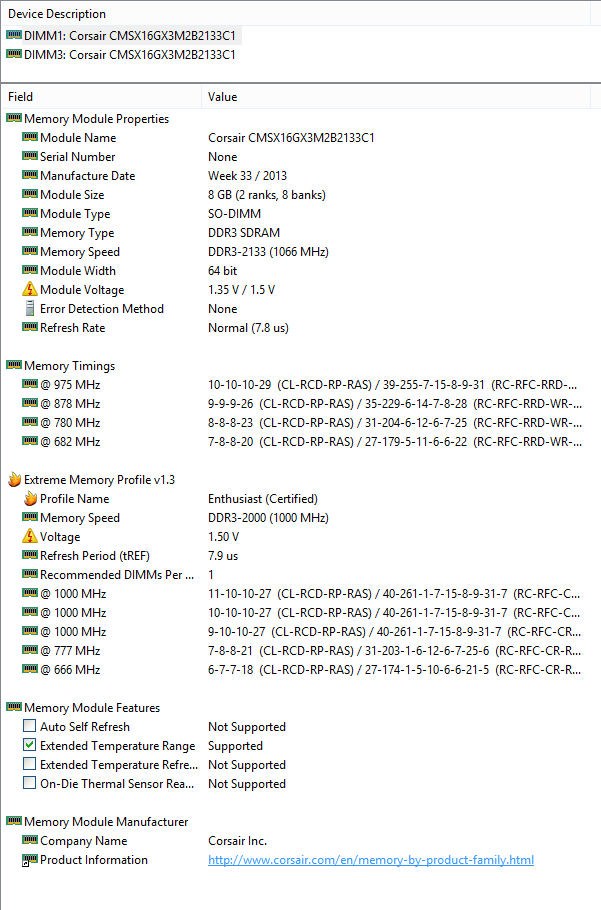
Task: Select the Corsair Inc. company name value
Action: pyautogui.click(x=238, y=841)
